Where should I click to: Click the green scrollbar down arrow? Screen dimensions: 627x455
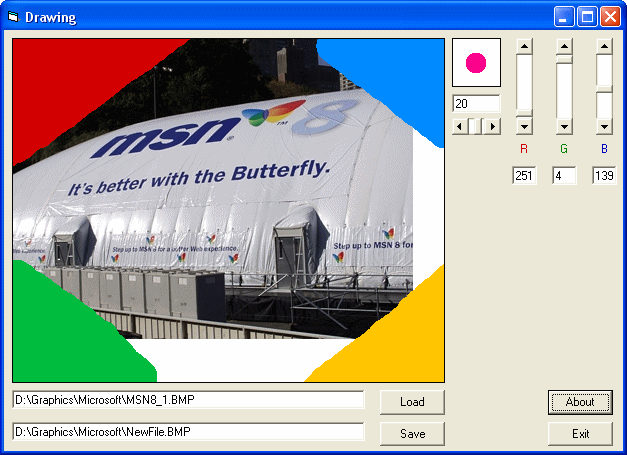(x=564, y=127)
